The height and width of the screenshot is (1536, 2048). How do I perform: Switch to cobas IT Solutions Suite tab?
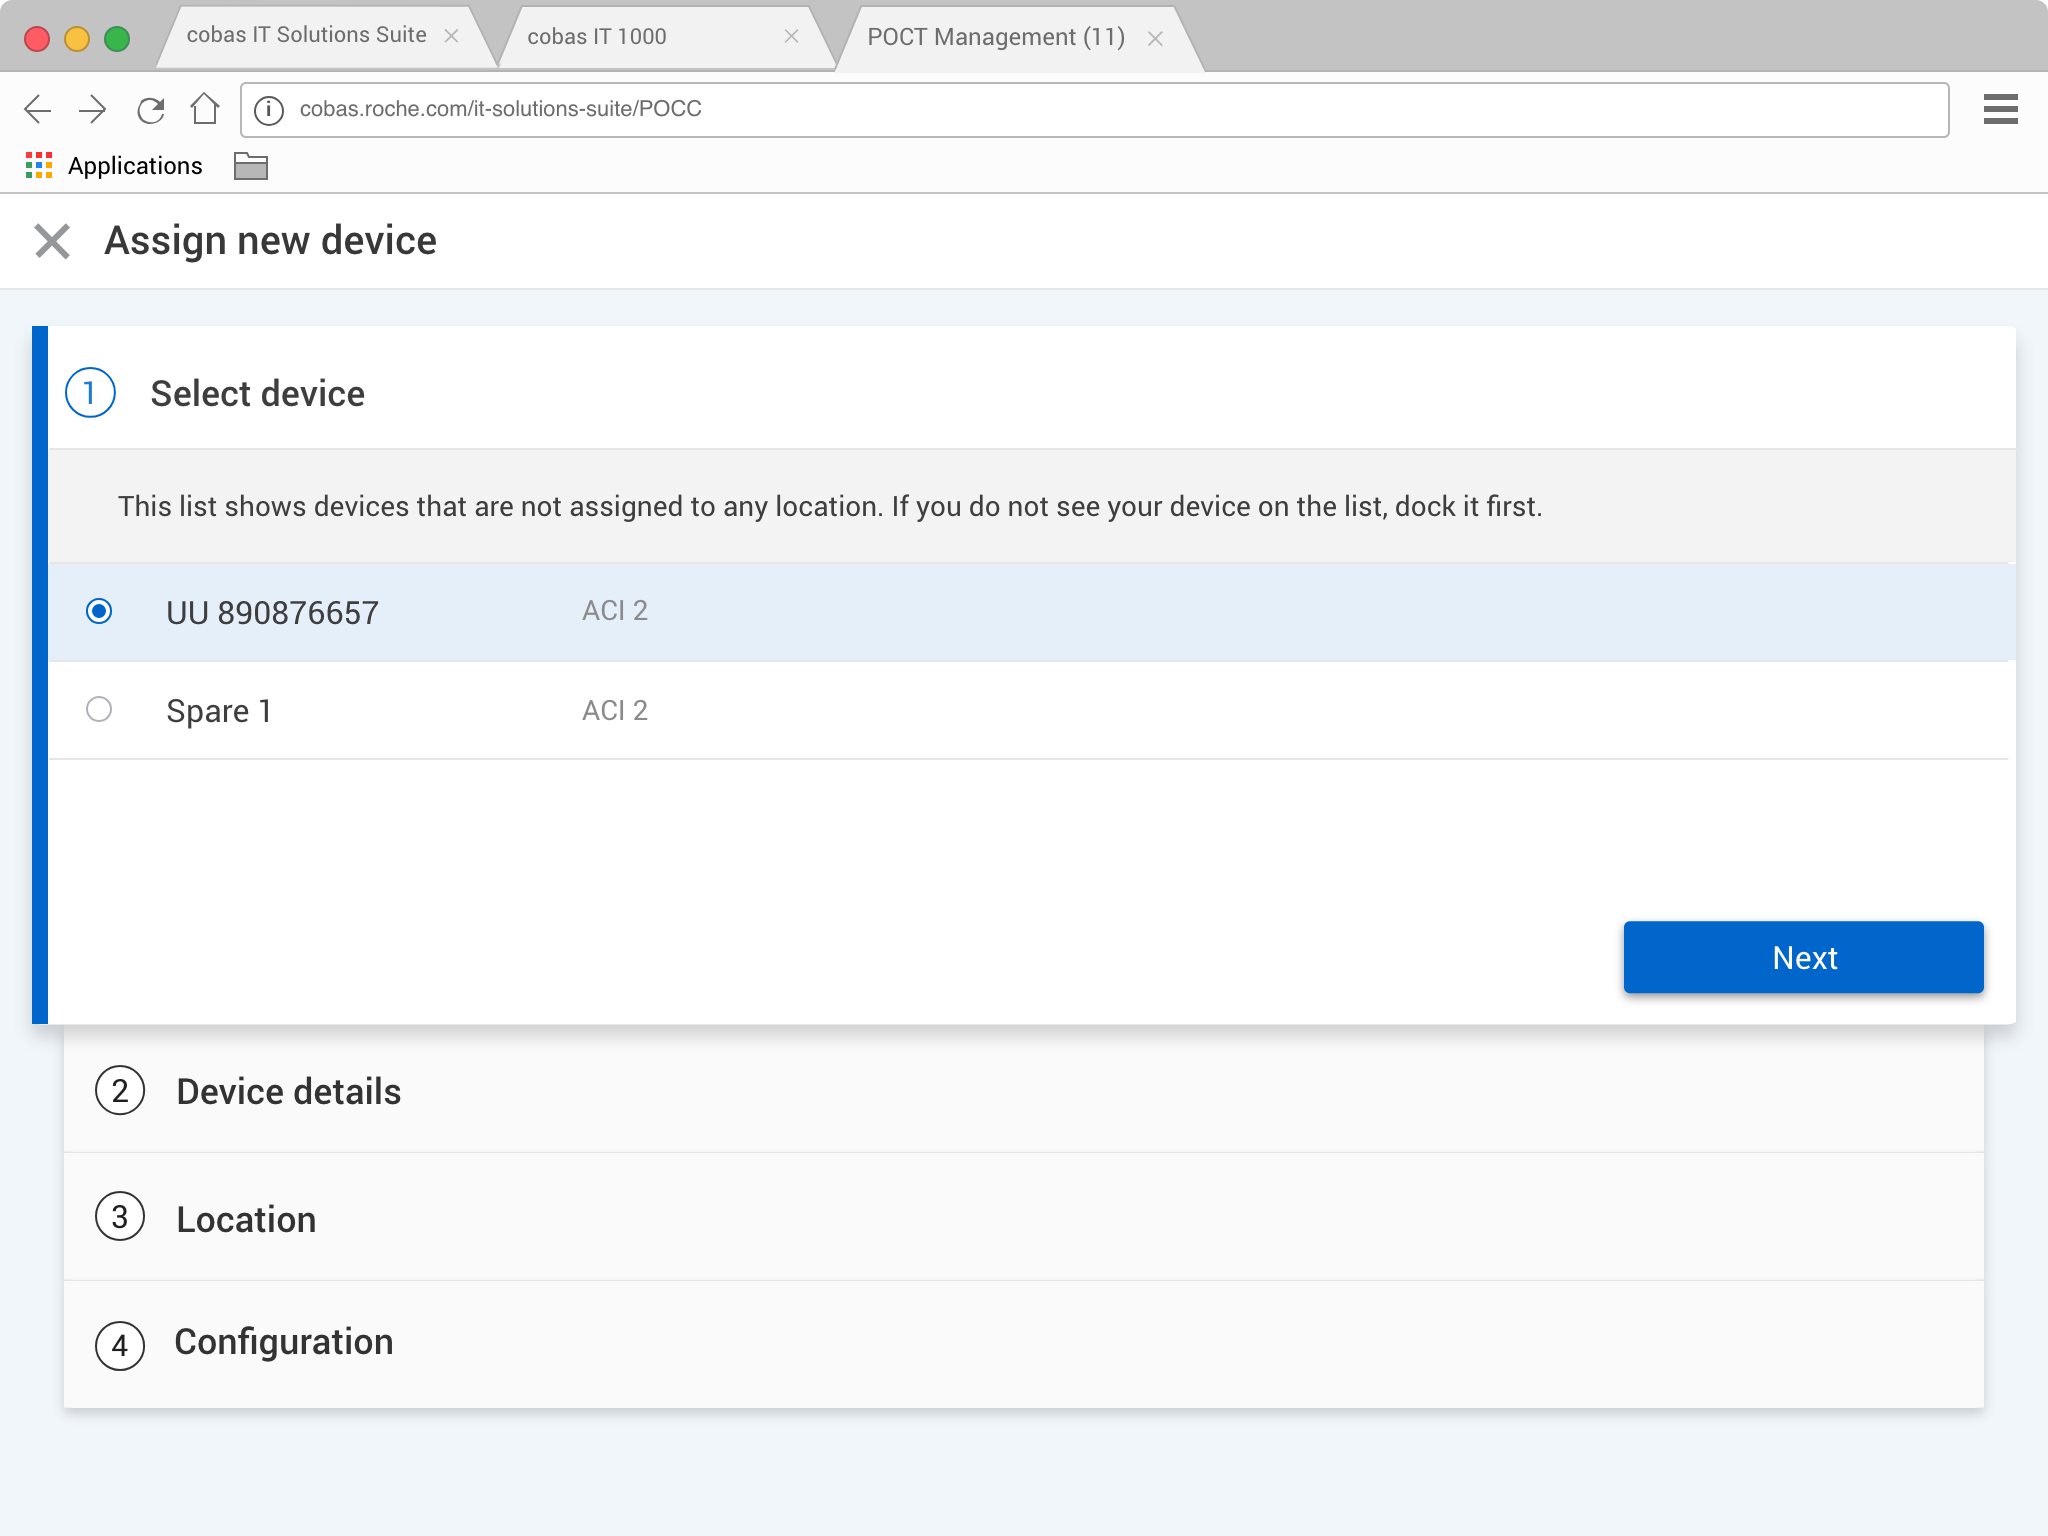tap(306, 36)
